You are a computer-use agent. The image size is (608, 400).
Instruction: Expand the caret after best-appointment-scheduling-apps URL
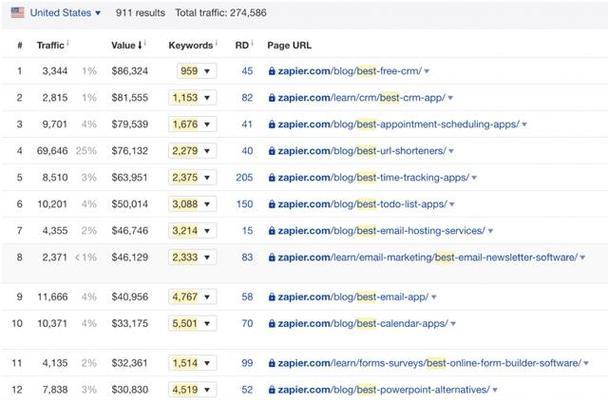point(524,125)
